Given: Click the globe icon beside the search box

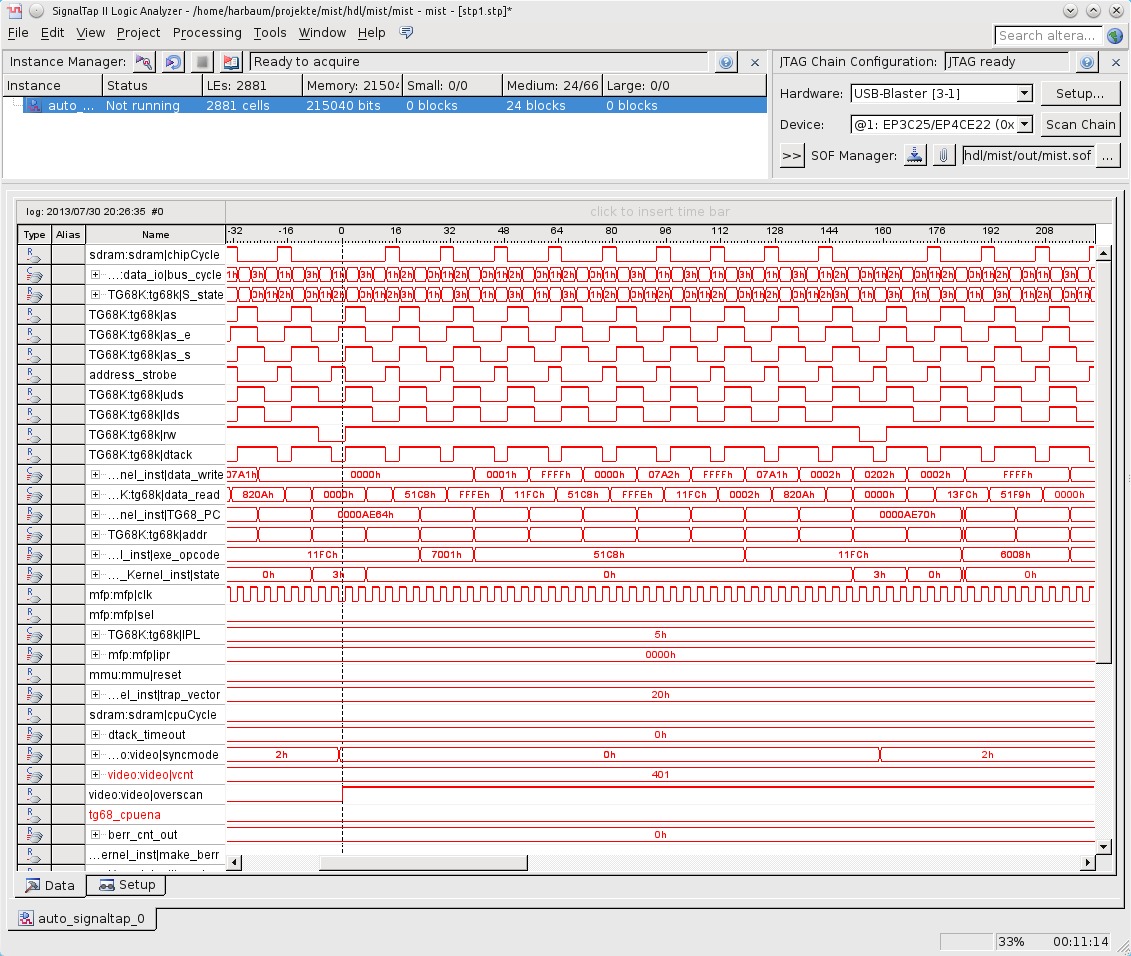Looking at the screenshot, I should coord(1115,35).
